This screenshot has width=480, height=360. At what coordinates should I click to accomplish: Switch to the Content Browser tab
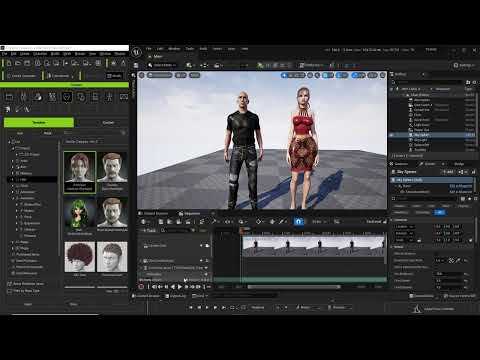[153, 213]
